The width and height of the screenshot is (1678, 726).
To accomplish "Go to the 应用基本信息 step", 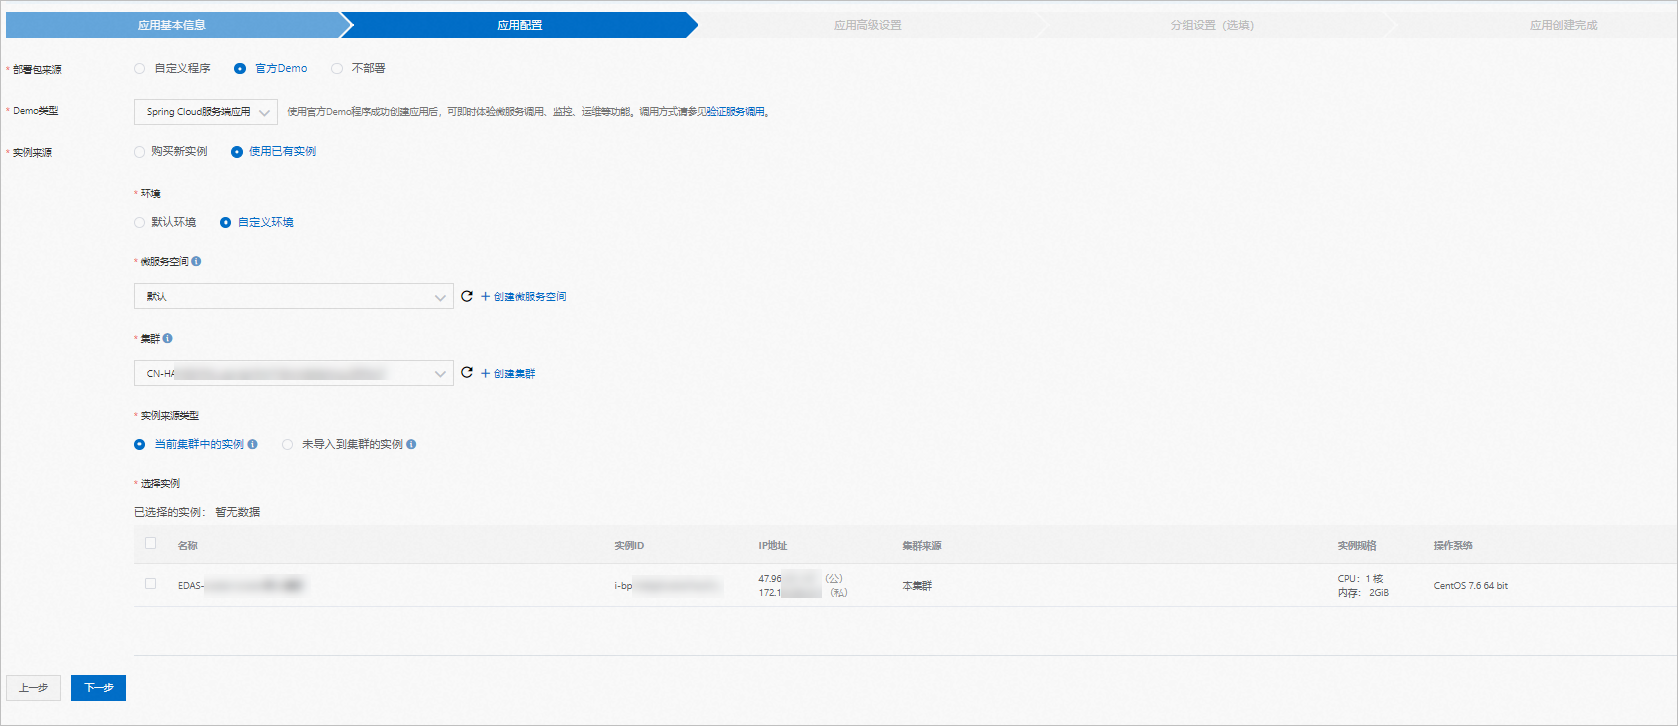I will point(171,25).
